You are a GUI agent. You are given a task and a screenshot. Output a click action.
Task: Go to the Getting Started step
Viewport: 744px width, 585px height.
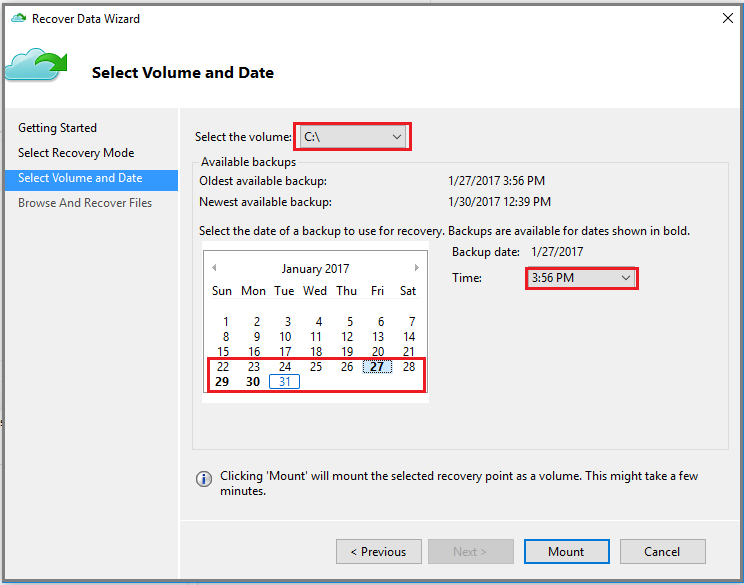(57, 128)
